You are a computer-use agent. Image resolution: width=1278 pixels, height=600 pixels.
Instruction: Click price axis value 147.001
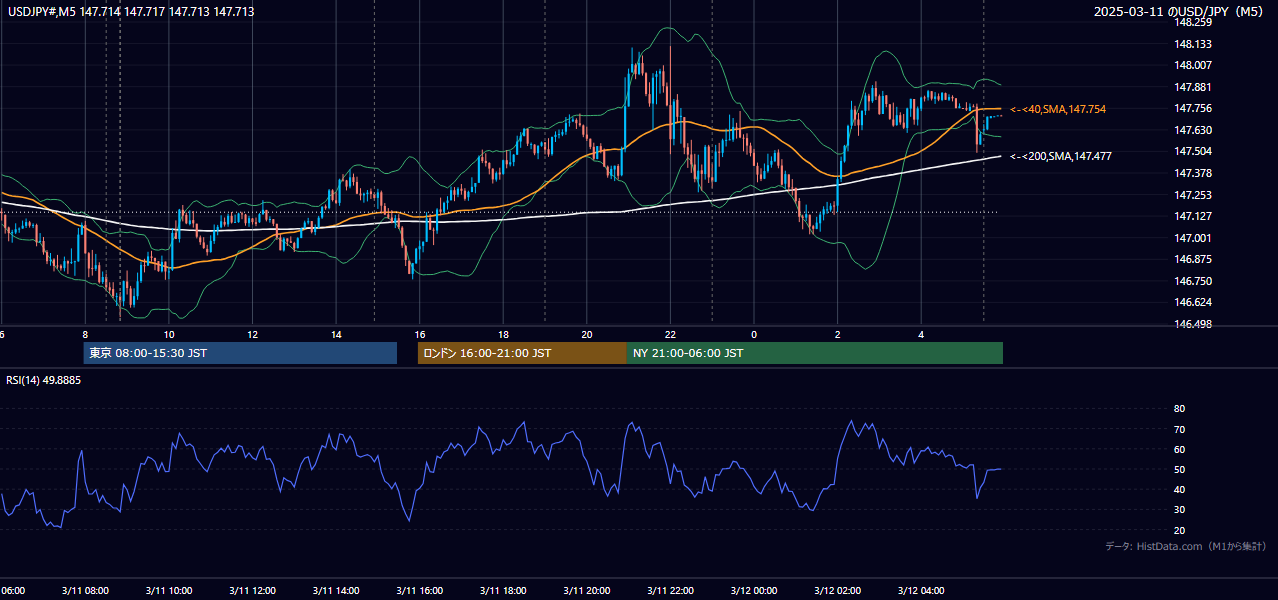pyautogui.click(x=1192, y=238)
